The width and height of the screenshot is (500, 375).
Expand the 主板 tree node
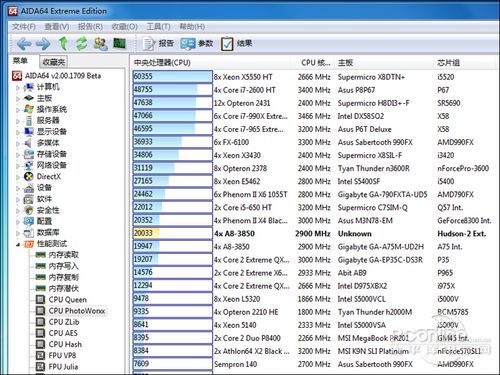[18, 99]
